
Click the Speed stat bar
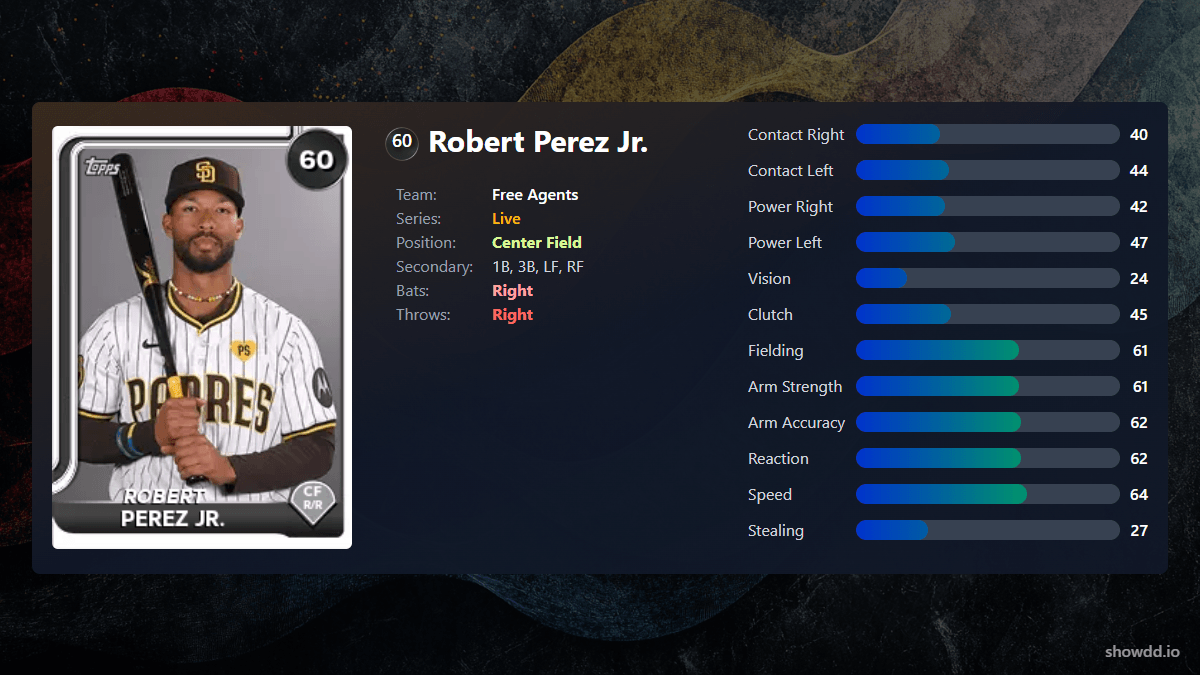point(987,494)
